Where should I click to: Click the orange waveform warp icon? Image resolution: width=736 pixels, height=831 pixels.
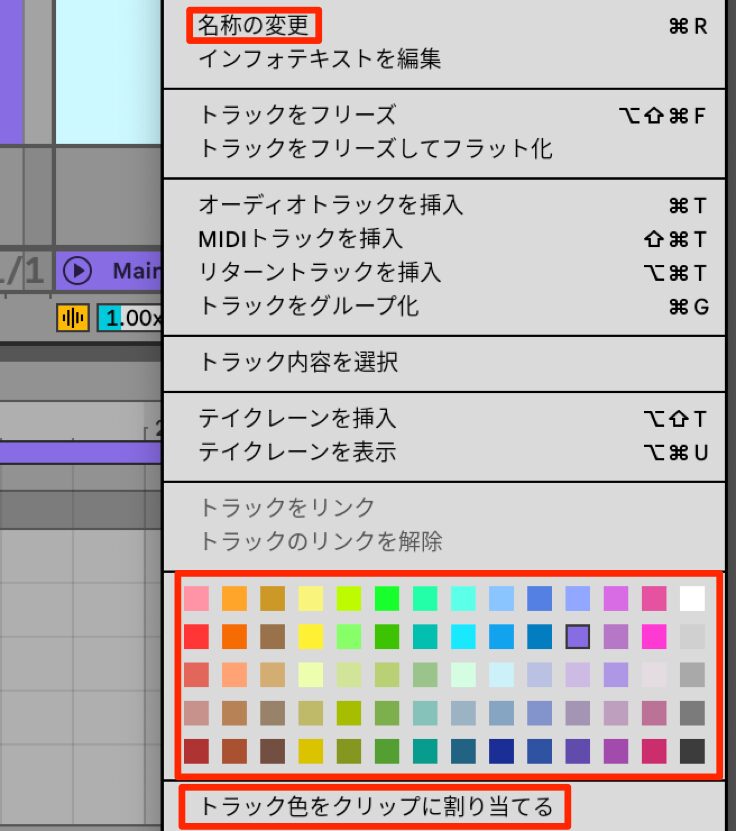[73, 318]
